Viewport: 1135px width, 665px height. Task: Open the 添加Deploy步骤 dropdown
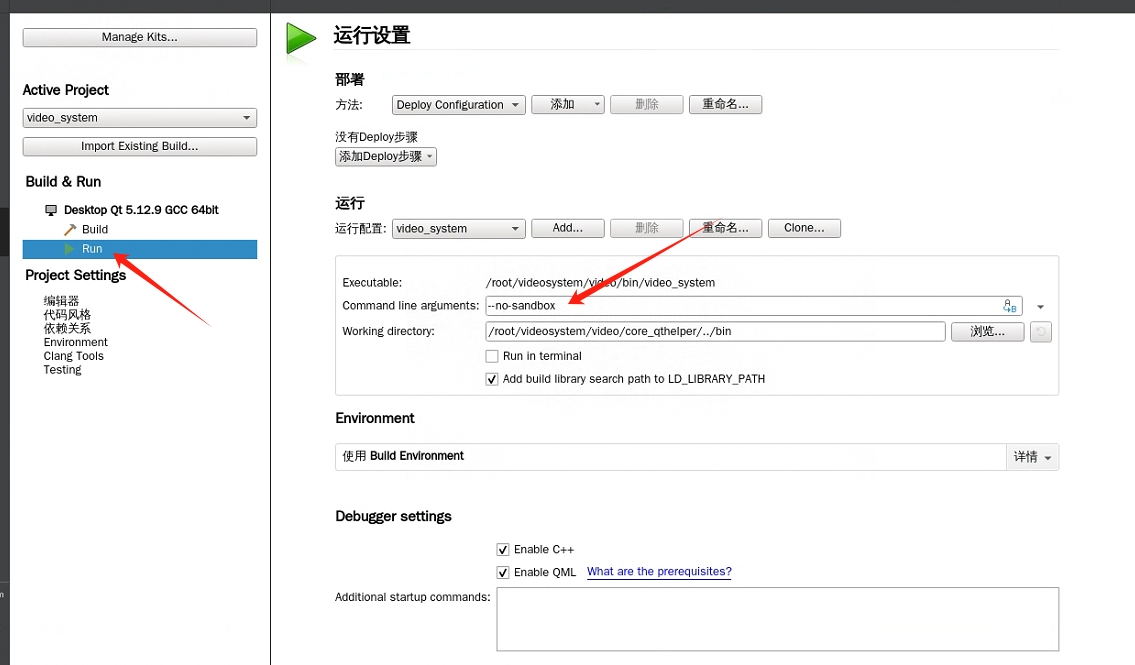[386, 157]
